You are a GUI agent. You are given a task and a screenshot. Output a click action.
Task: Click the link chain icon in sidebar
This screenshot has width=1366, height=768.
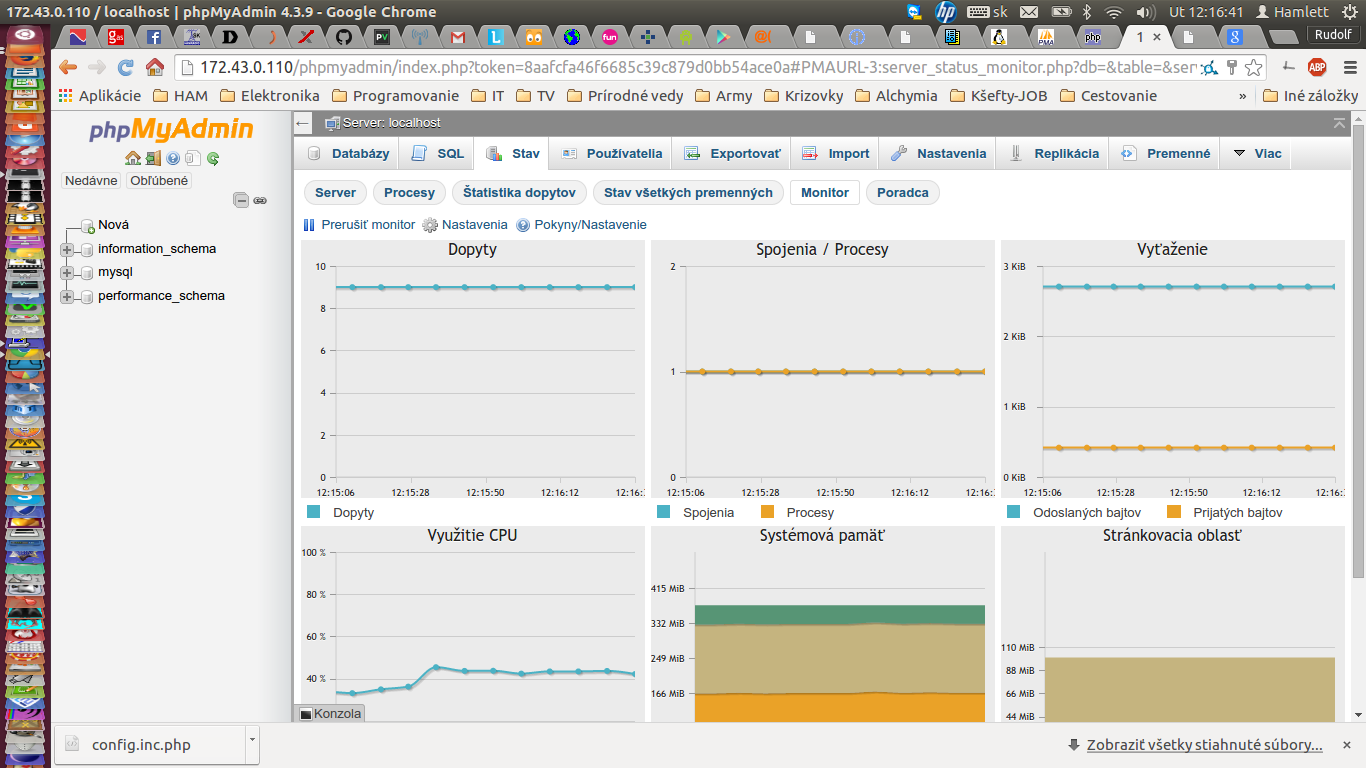click(x=260, y=200)
